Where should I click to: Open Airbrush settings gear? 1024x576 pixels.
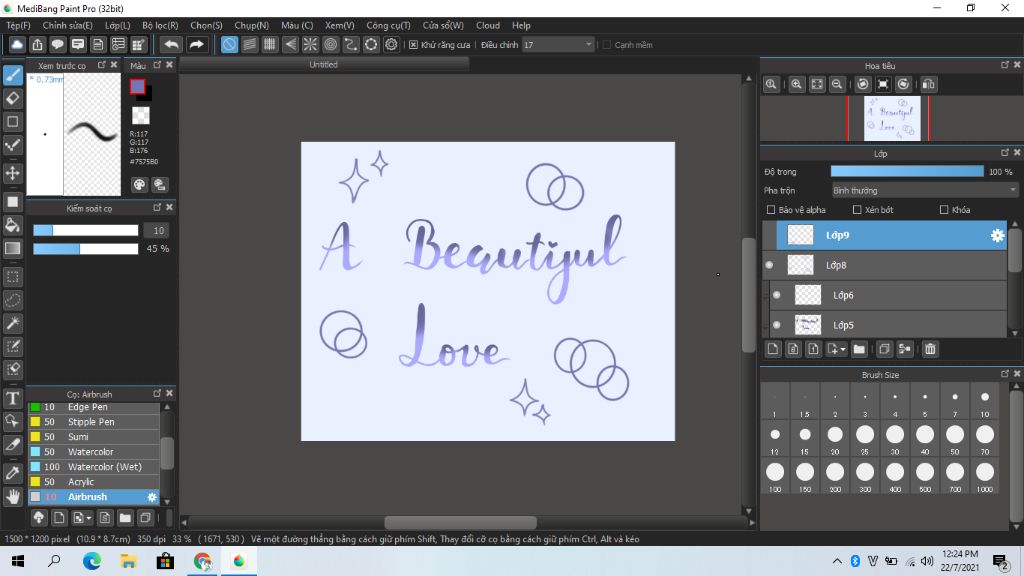(x=152, y=497)
